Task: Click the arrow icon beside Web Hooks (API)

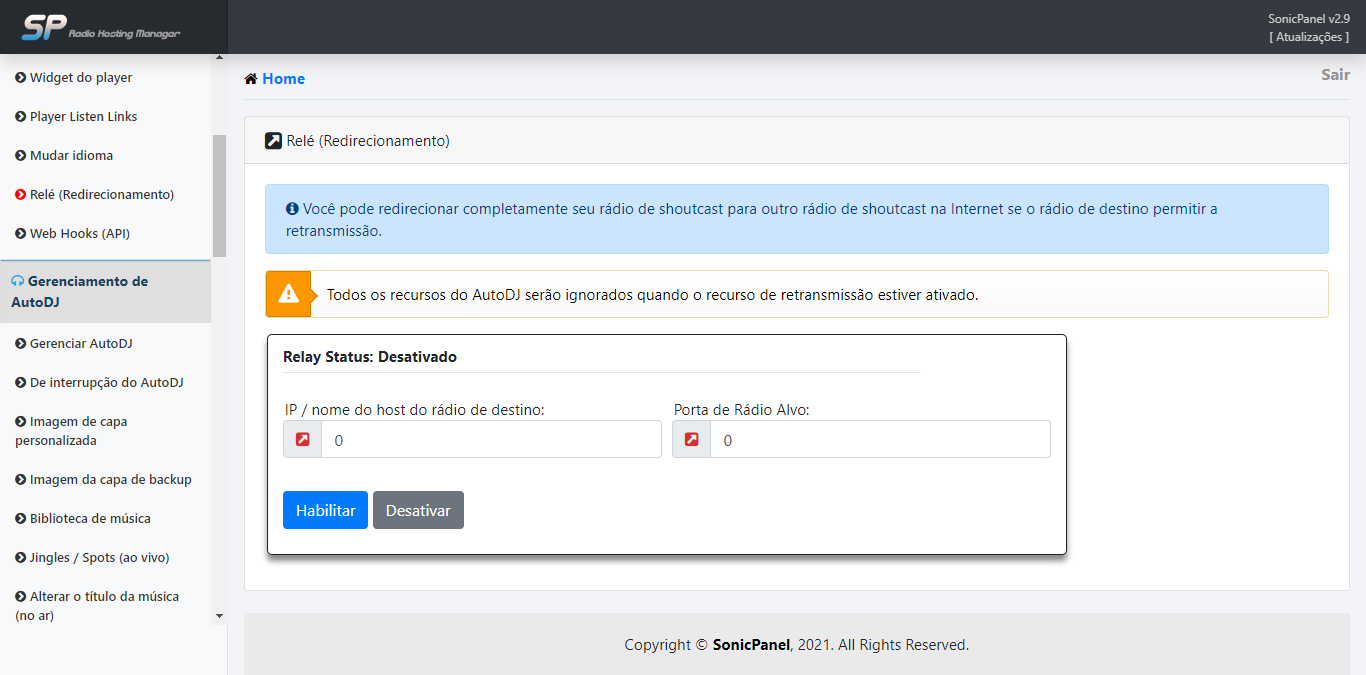Action: coord(21,234)
